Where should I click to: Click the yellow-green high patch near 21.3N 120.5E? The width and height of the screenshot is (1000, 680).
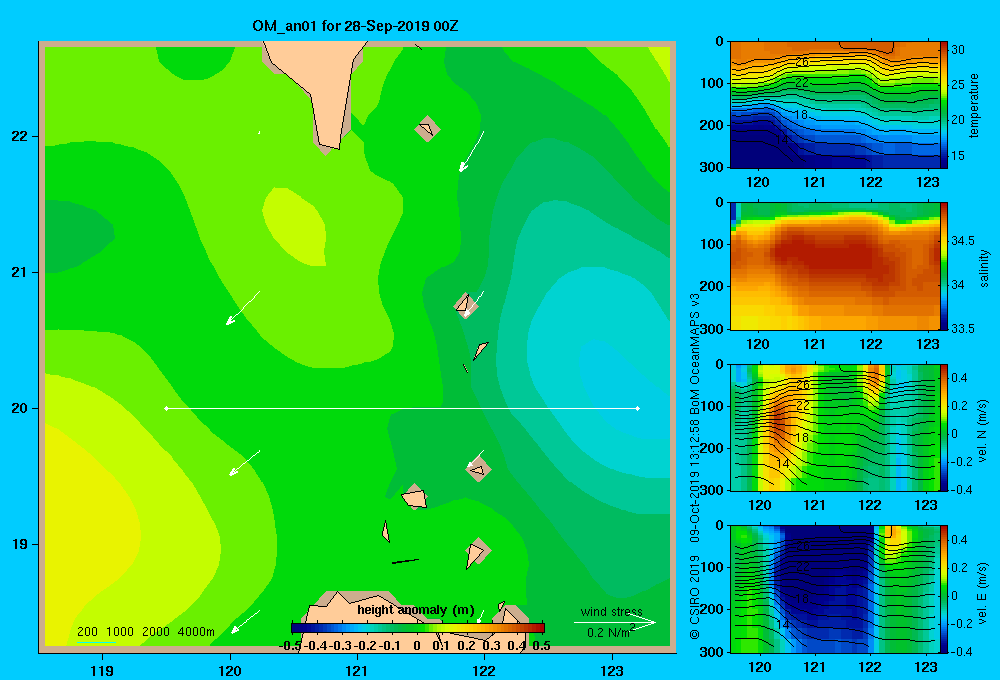[x=295, y=226]
